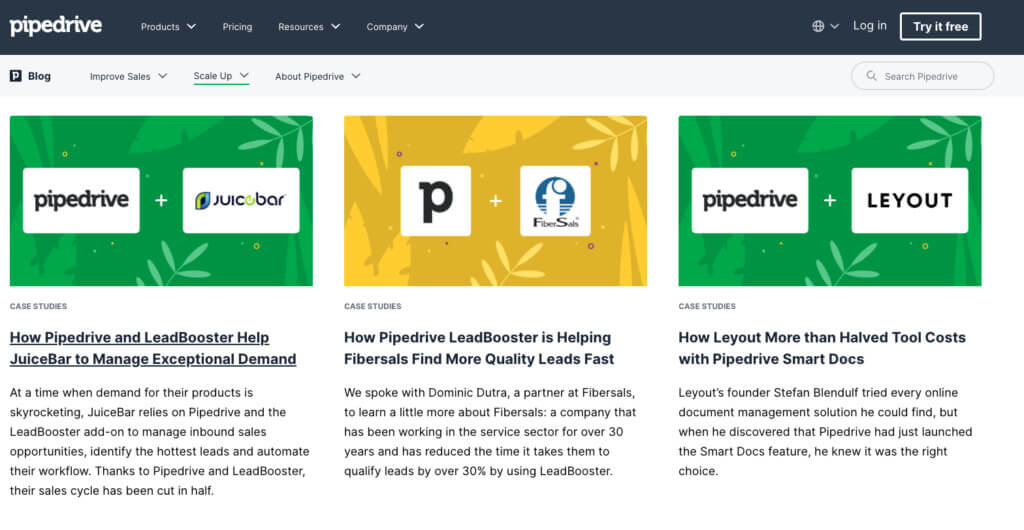Open the Fibersals case study thumbnail

coord(496,200)
